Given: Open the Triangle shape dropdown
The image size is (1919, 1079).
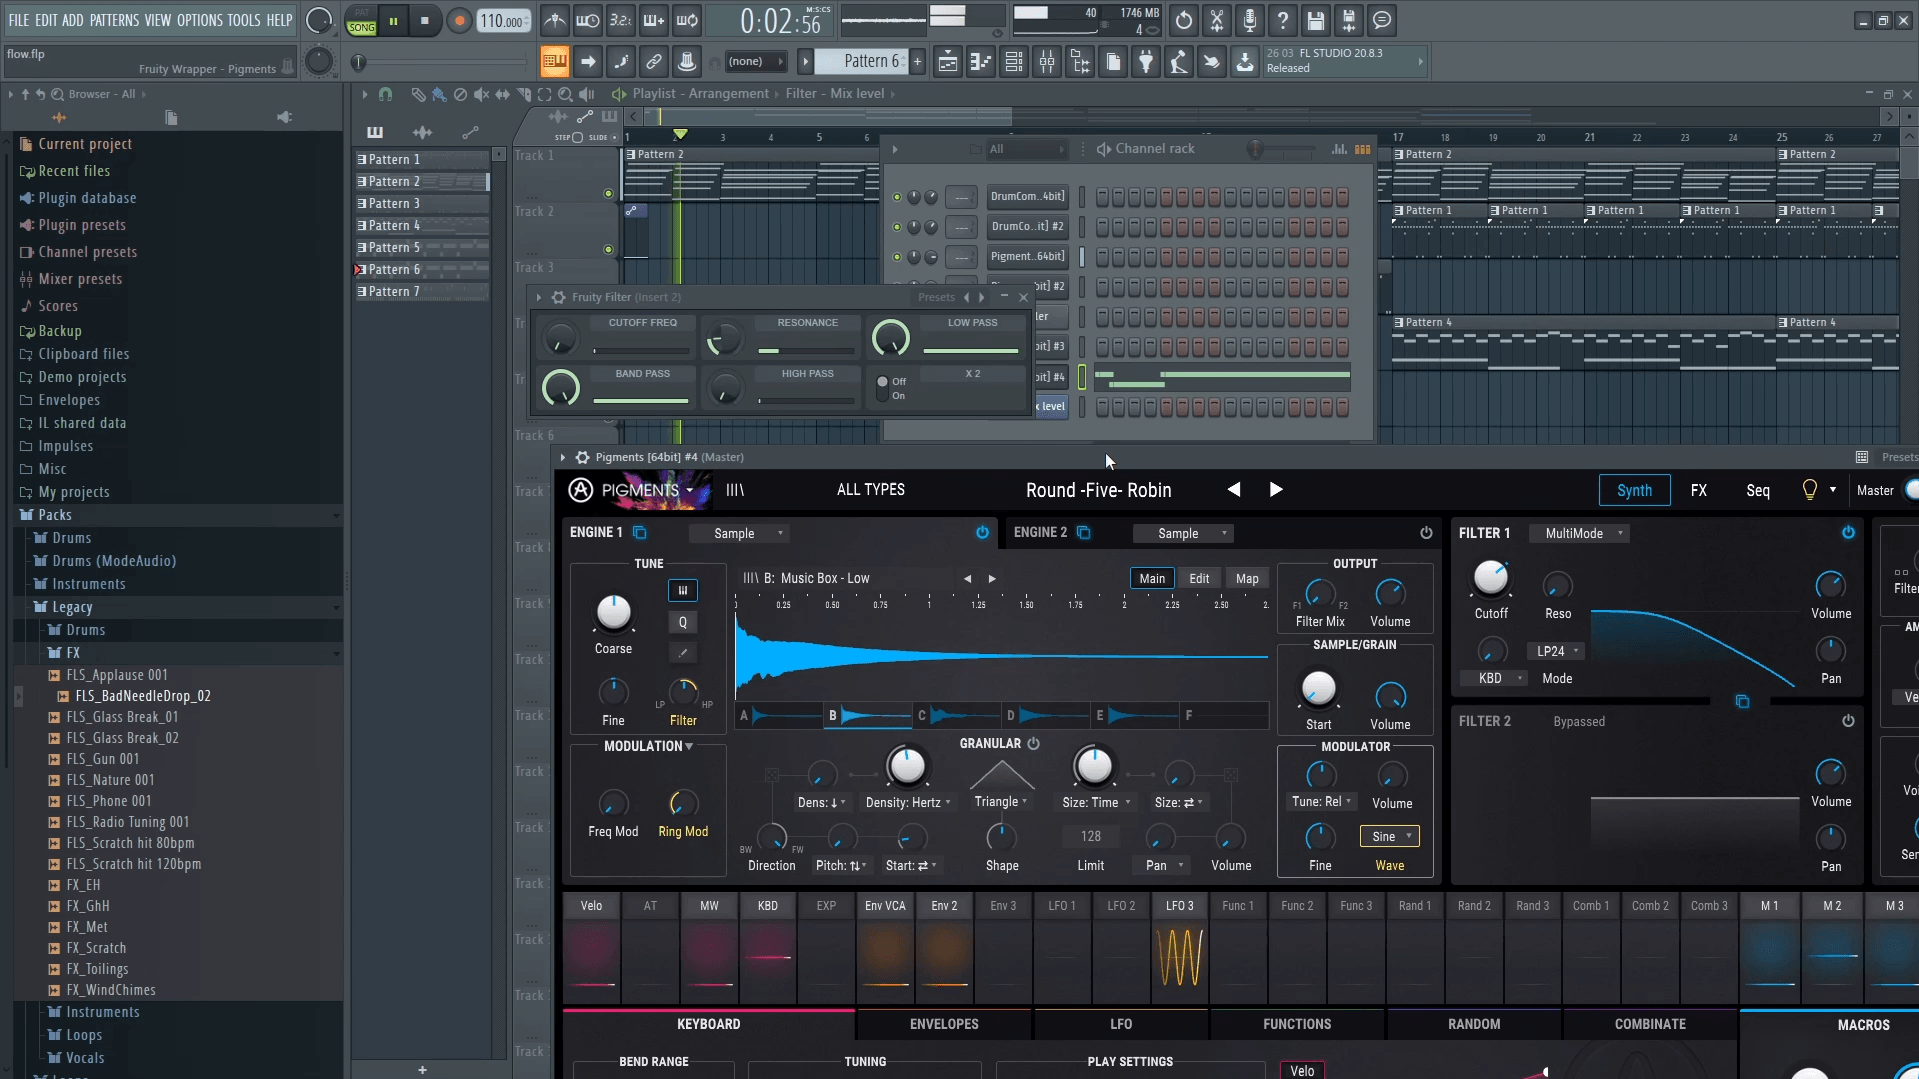Looking at the screenshot, I should pyautogui.click(x=1002, y=802).
